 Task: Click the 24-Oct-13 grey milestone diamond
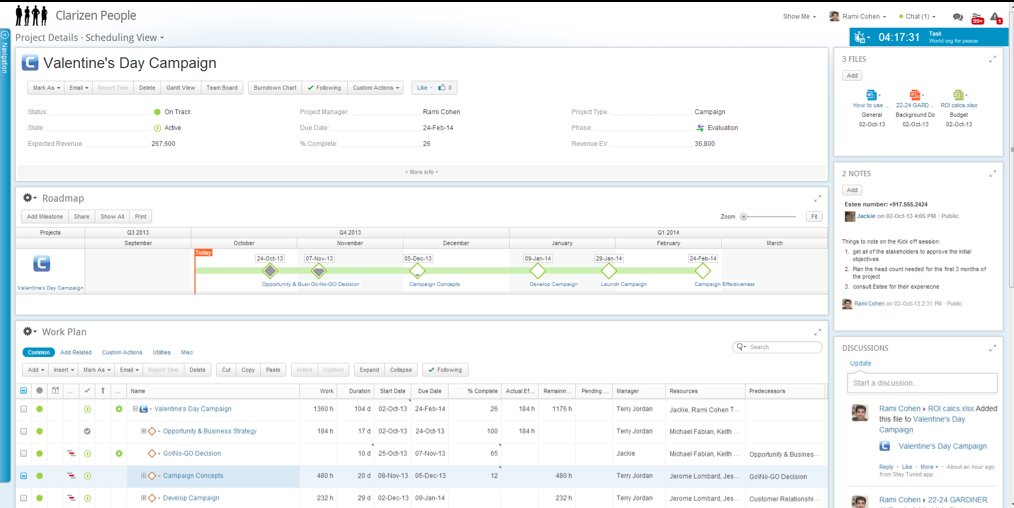pyautogui.click(x=270, y=270)
